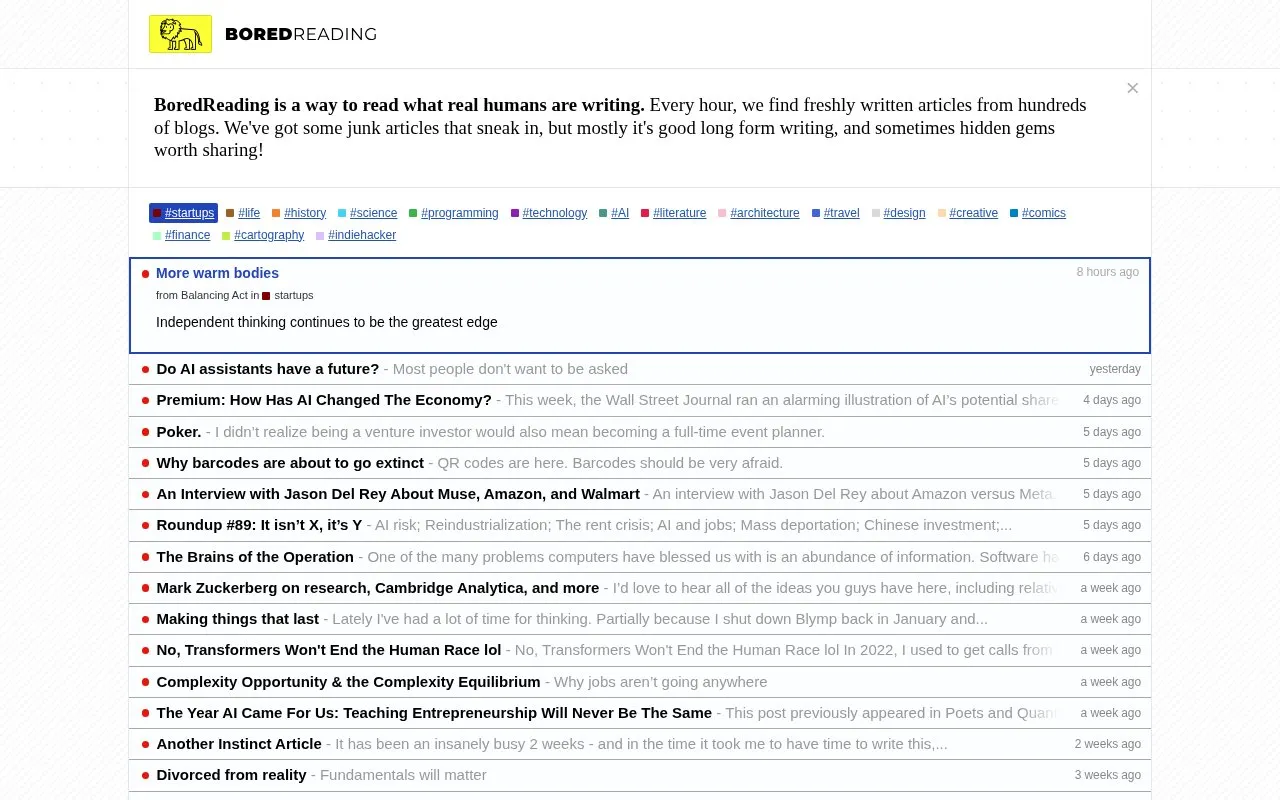Click the lion logo icon
1280x800 pixels.
pyautogui.click(x=180, y=34)
